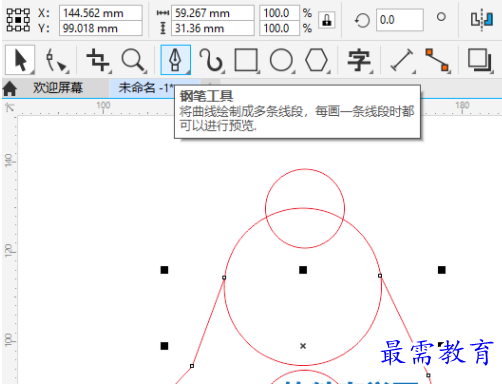Click the horizontal scale 100.0 percent field
502x384 pixels.
point(279,13)
